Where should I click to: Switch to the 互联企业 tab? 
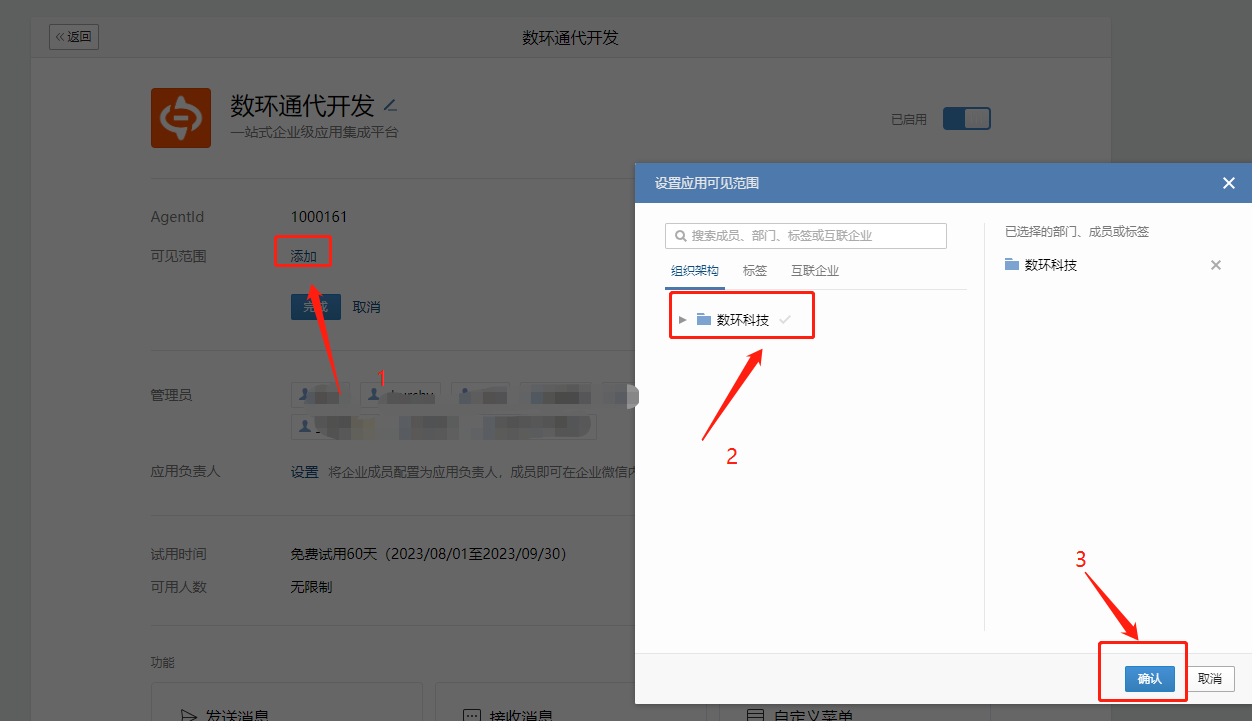[x=815, y=271]
